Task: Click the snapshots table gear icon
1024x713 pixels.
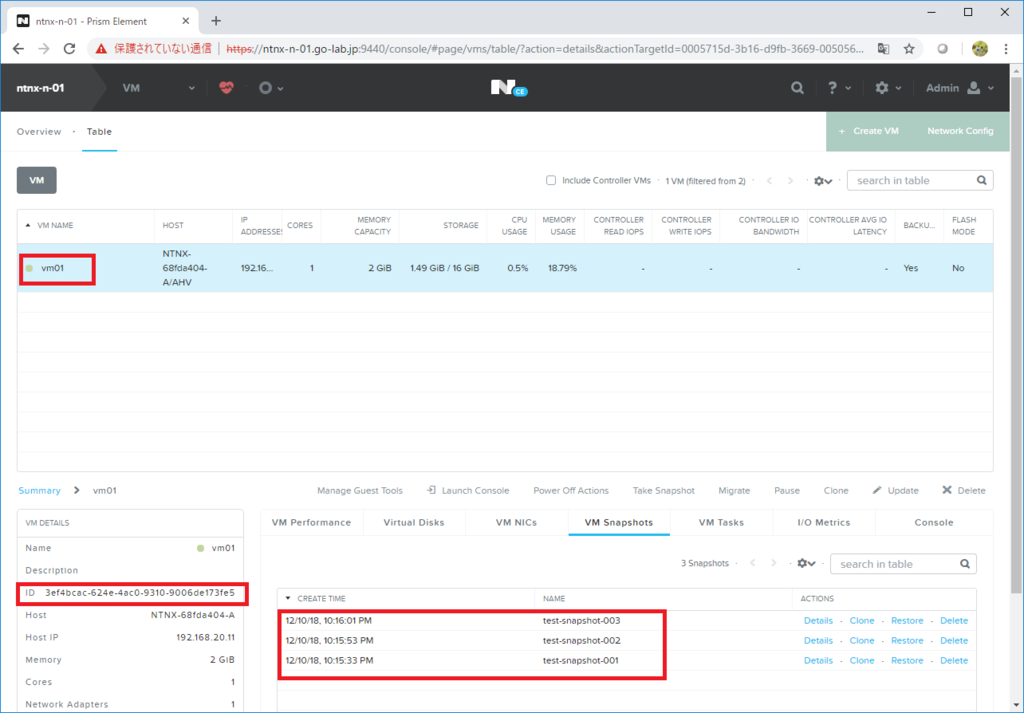Action: [806, 563]
